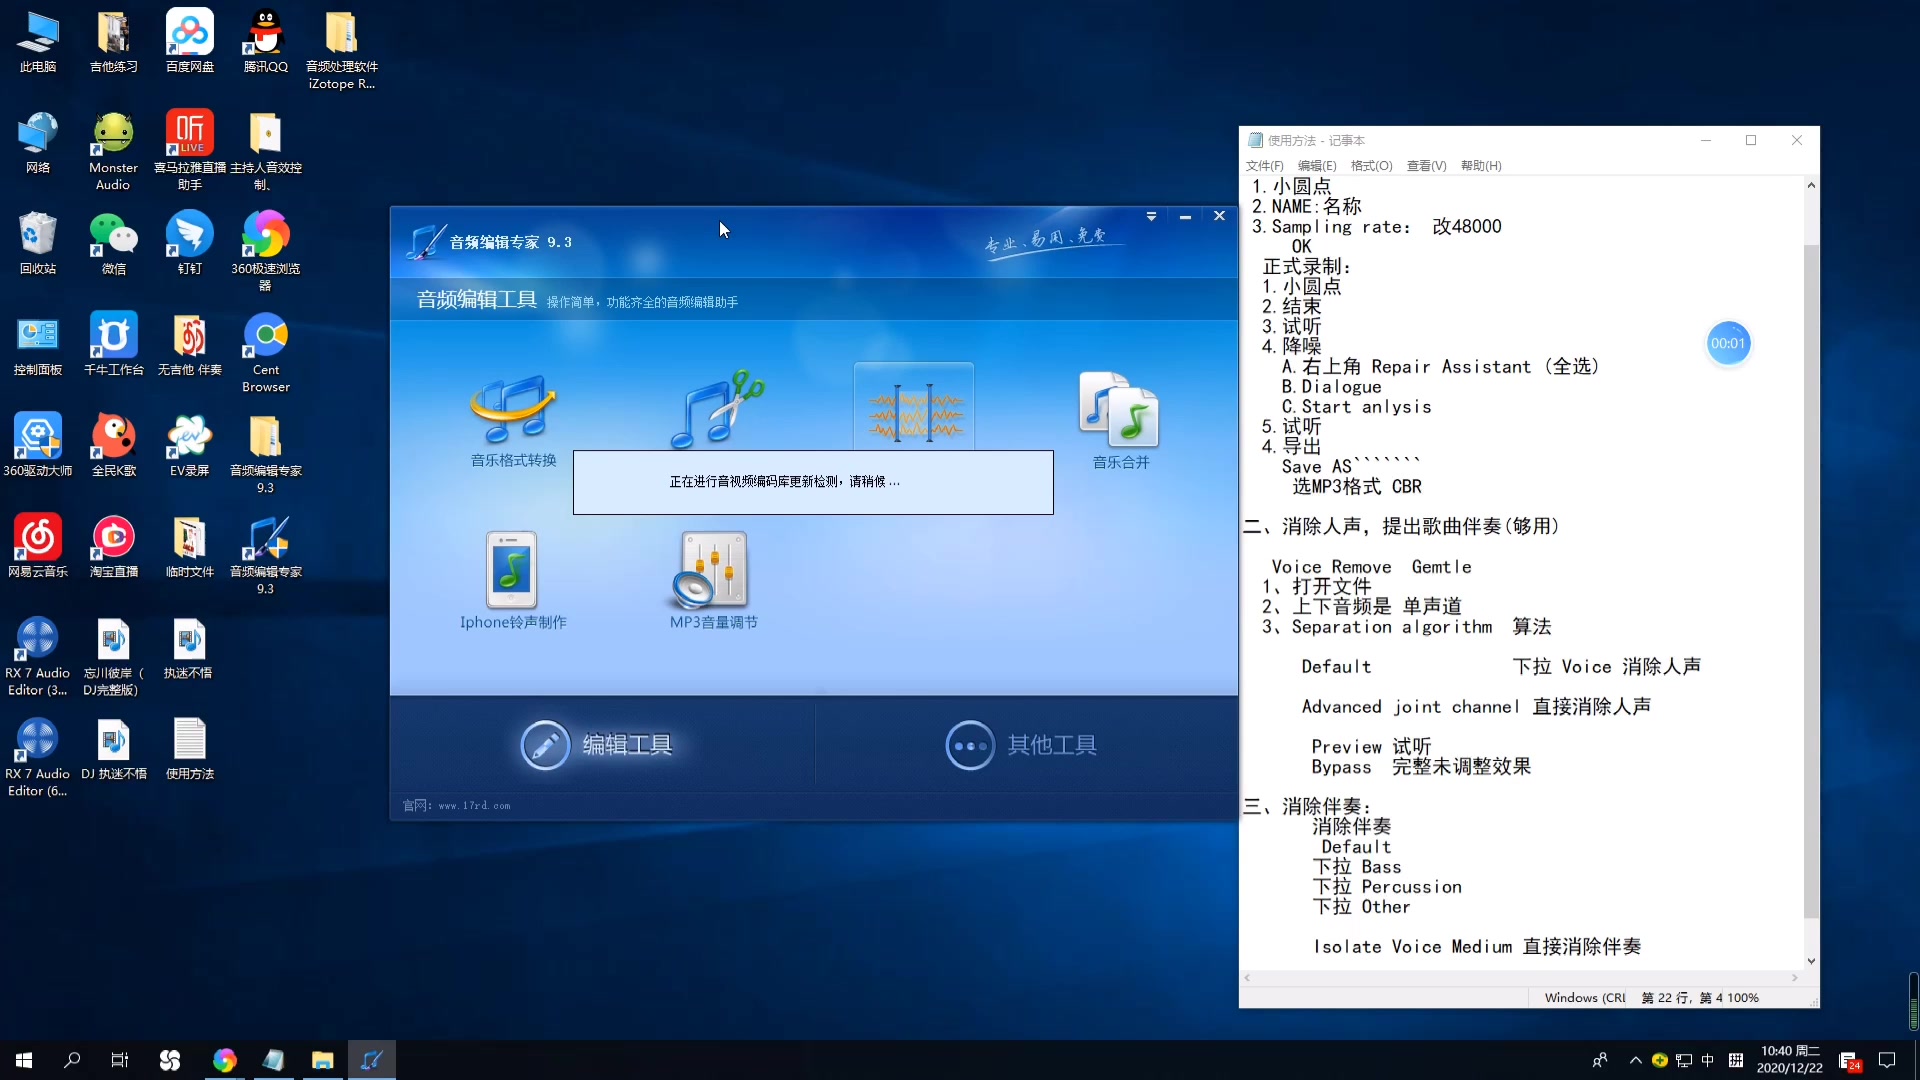Screen dimensions: 1920x1080
Task: Click 编辑工具 tab button
Action: pyautogui.click(x=597, y=744)
